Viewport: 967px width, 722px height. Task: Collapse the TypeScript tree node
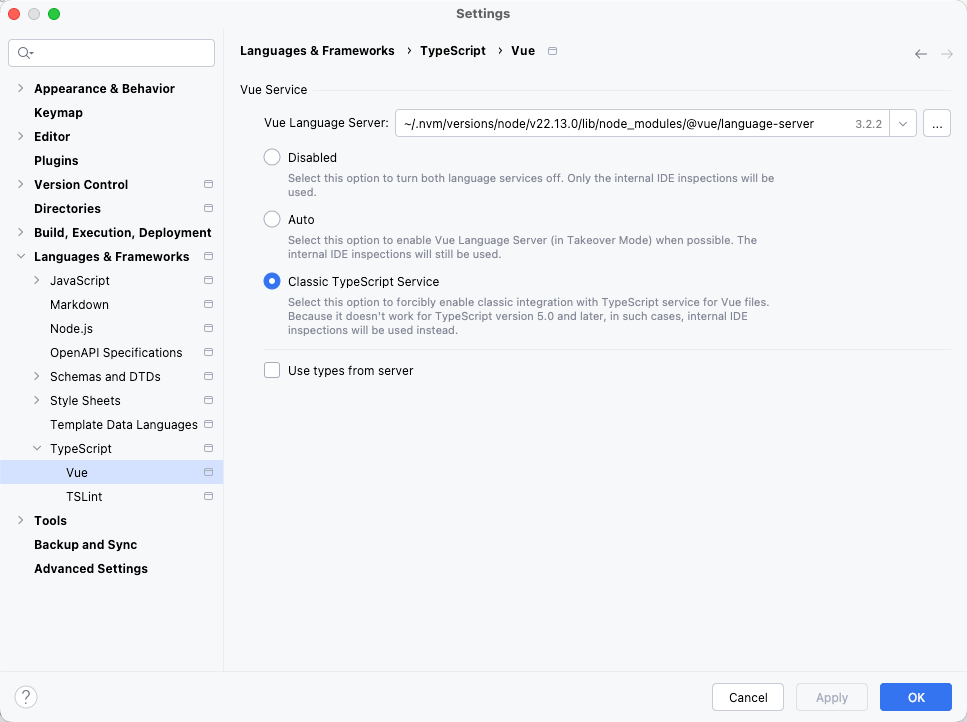tap(37, 449)
